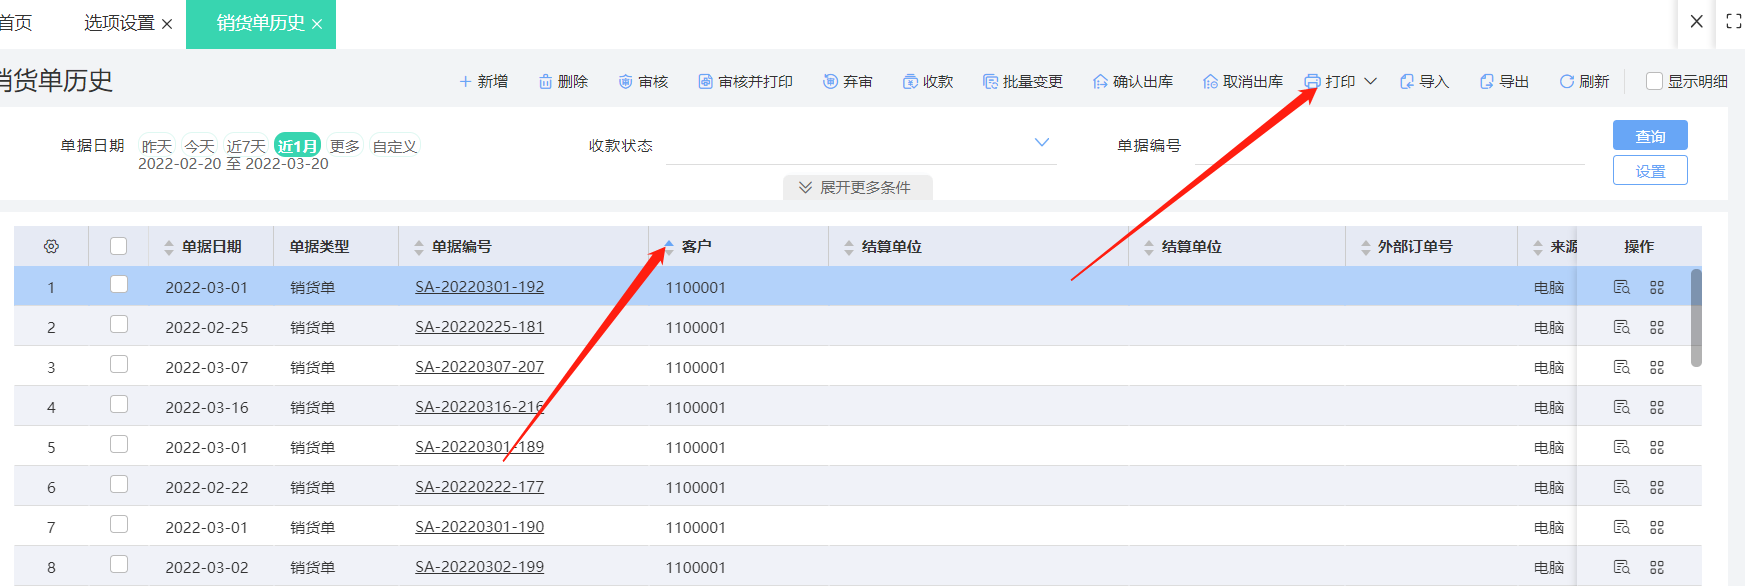The image size is (1745, 586).
Task: Toggle the select-all checkbox in table header
Action: [x=119, y=246]
